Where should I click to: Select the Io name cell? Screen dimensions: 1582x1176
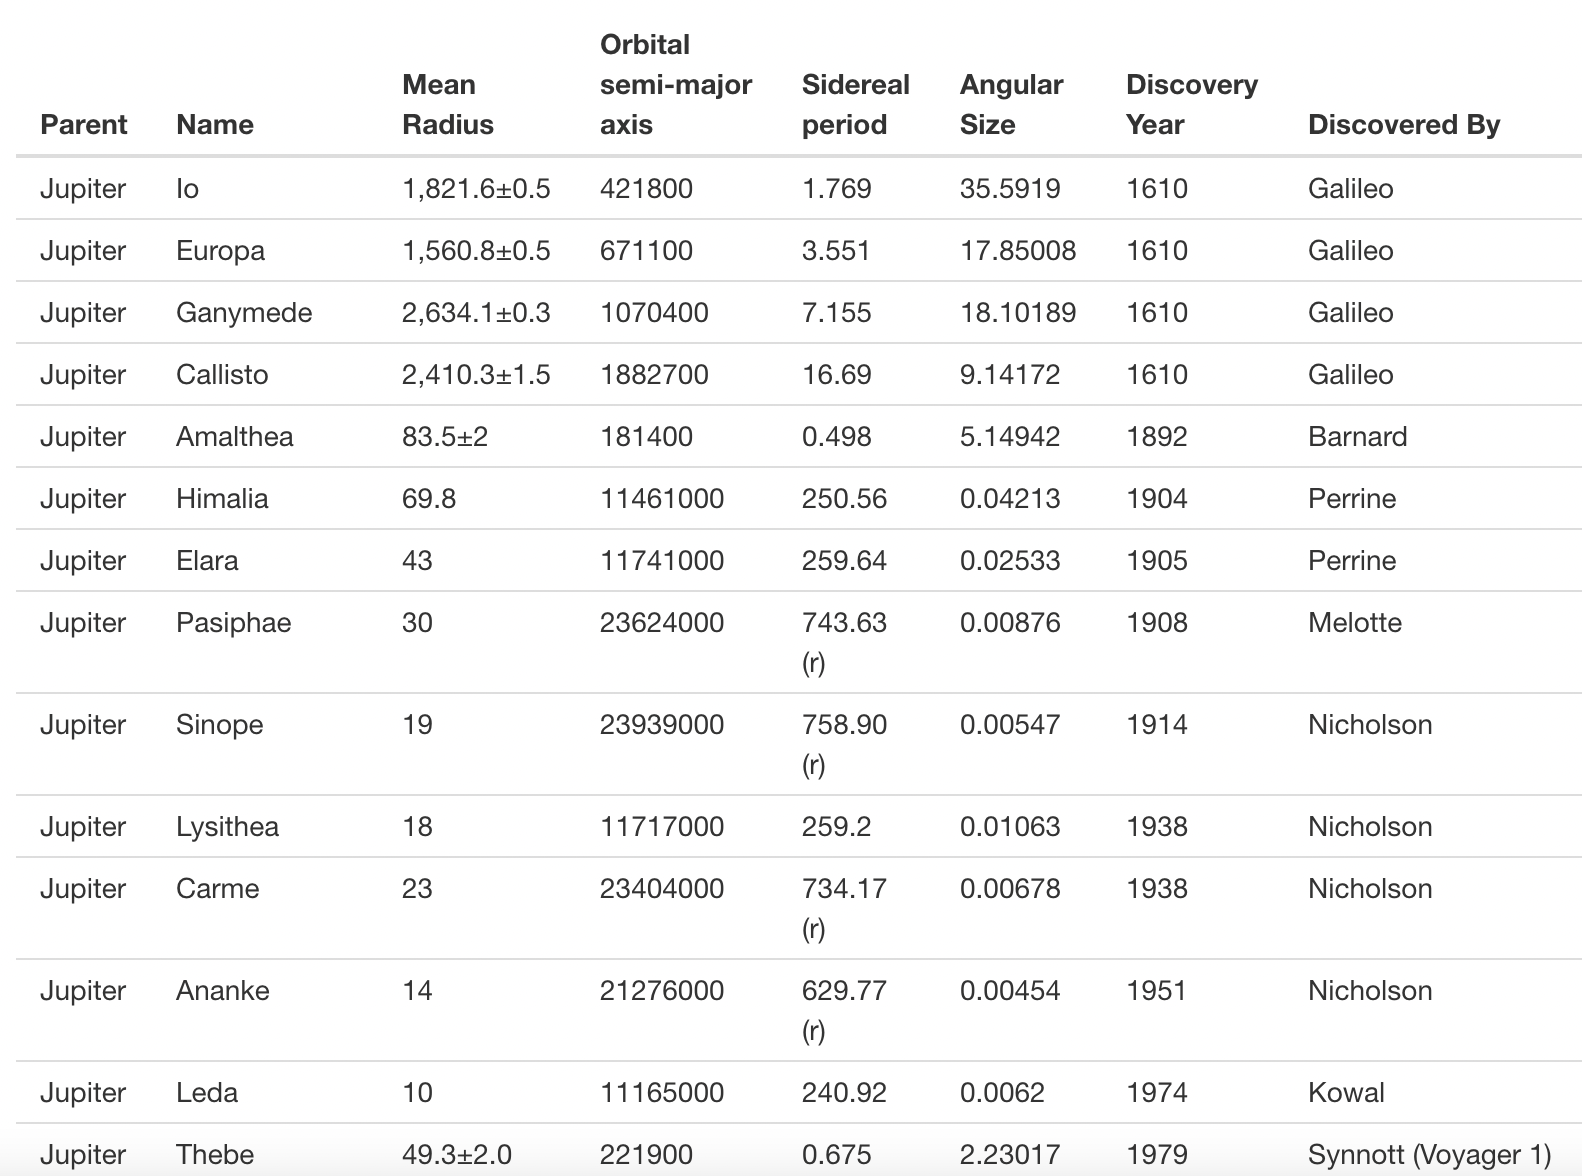187,189
